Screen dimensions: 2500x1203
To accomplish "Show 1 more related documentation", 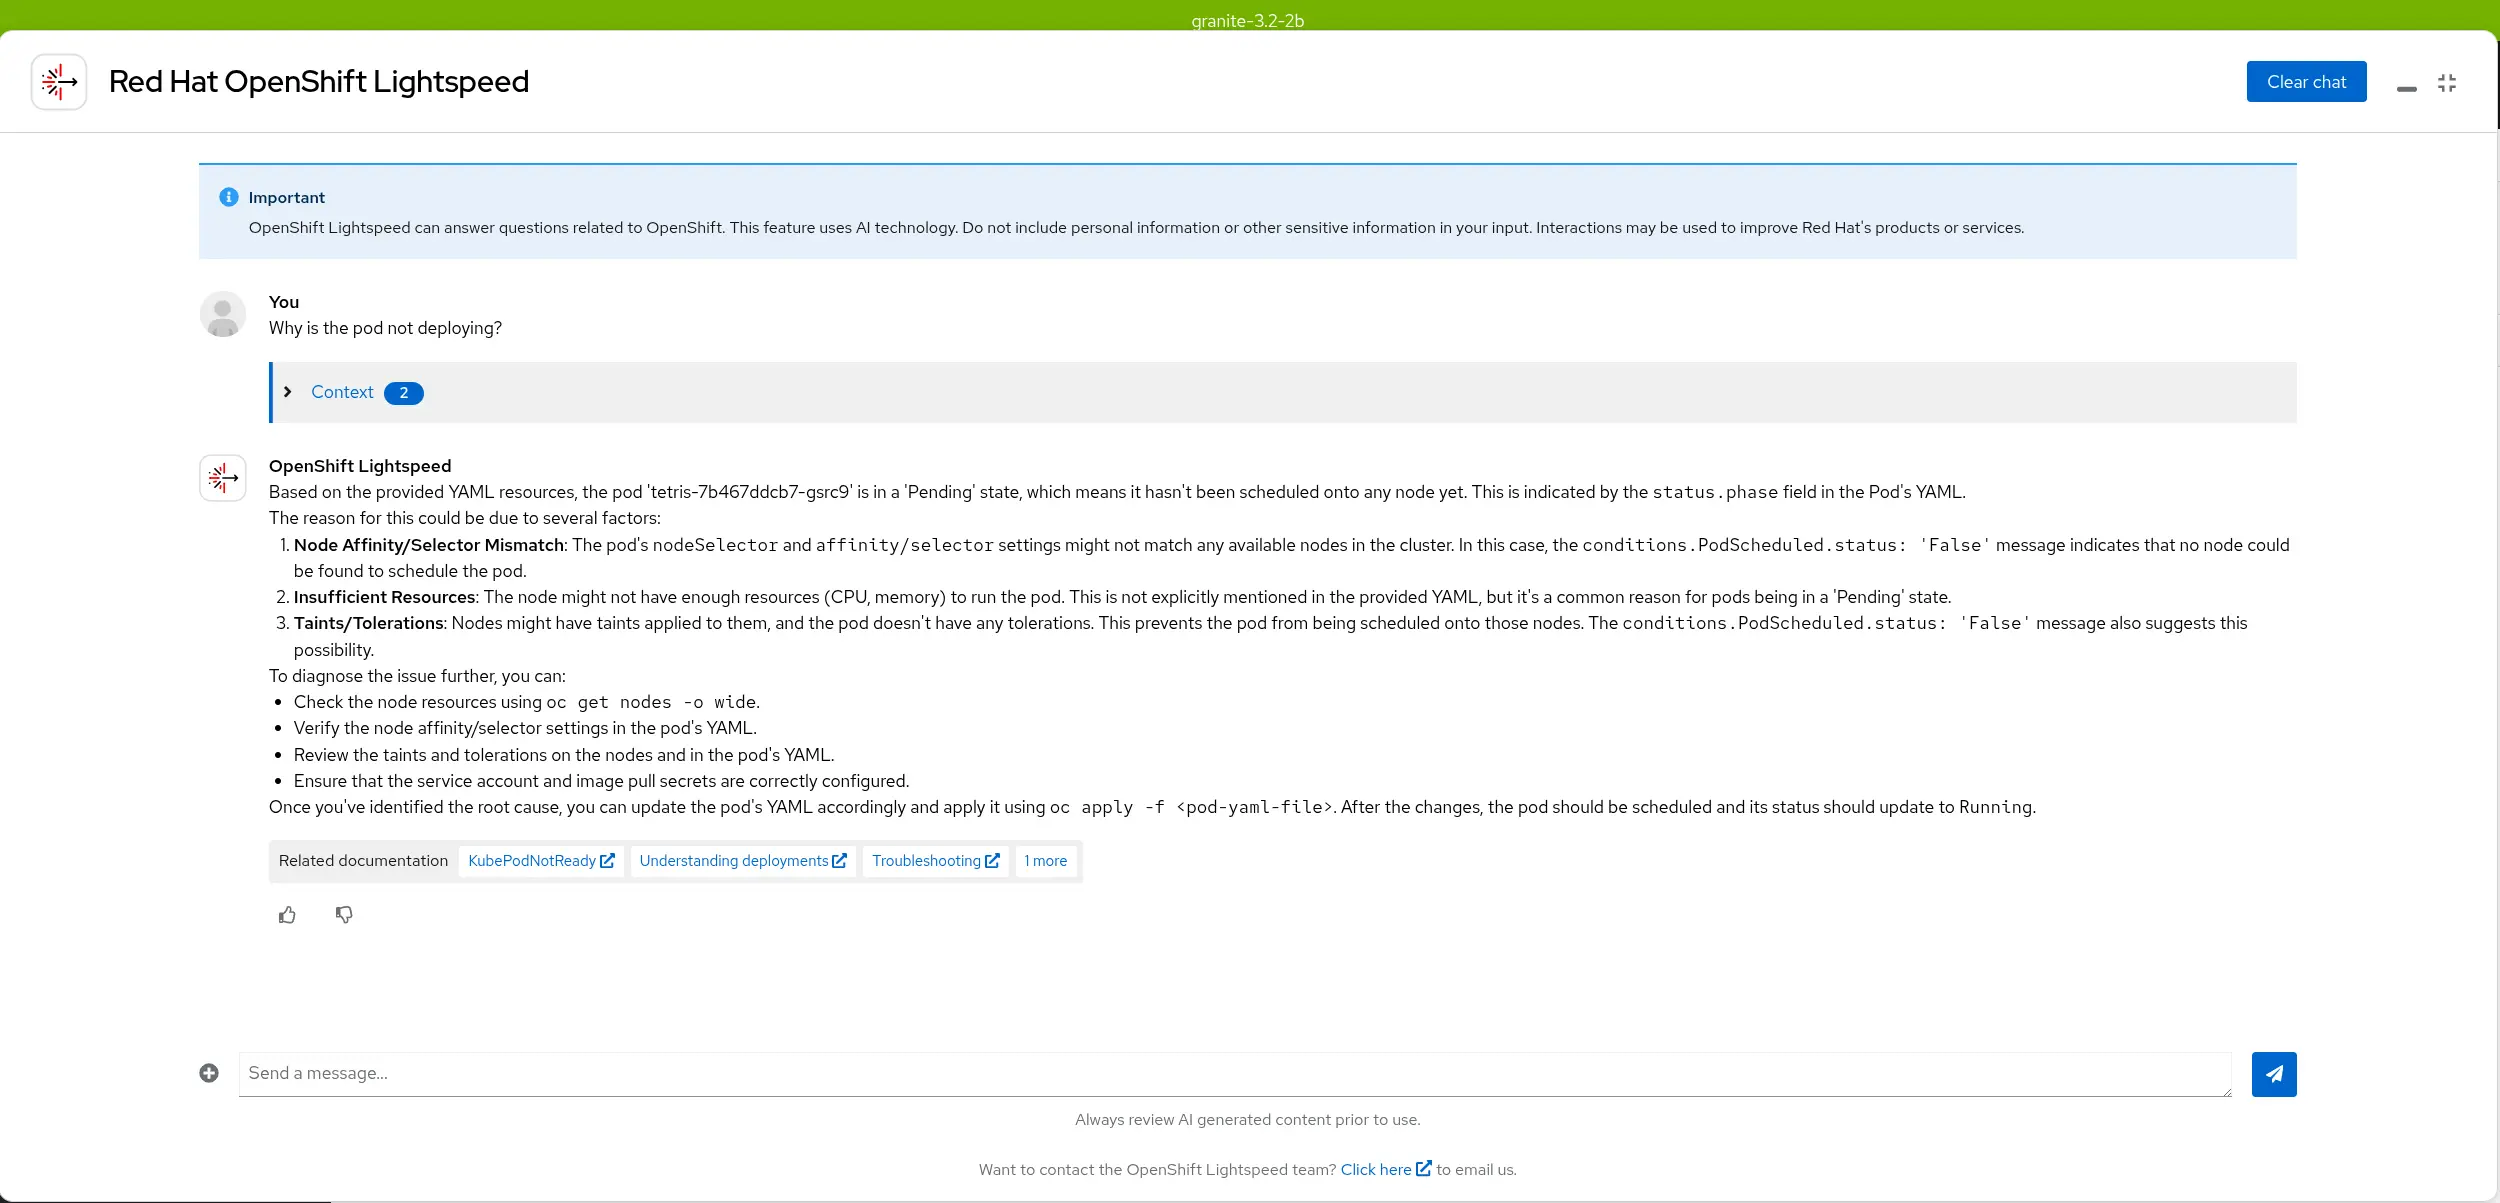I will coord(1046,861).
